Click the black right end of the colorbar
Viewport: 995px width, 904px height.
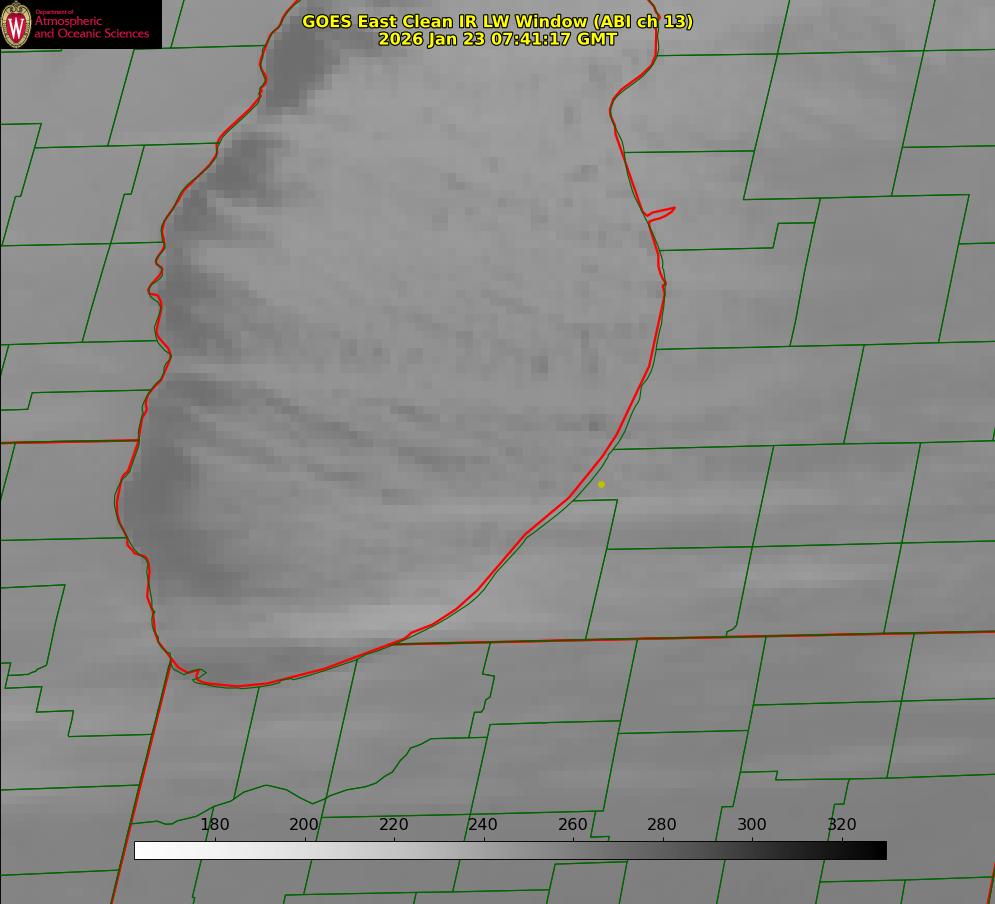click(x=878, y=850)
